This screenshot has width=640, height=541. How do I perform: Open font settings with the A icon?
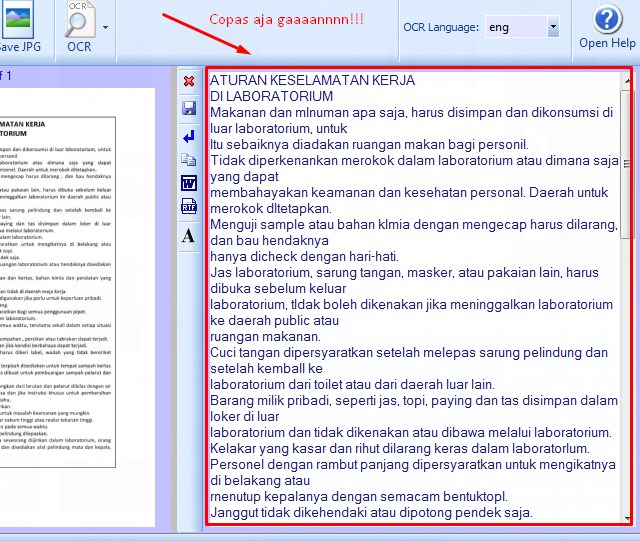tap(188, 235)
